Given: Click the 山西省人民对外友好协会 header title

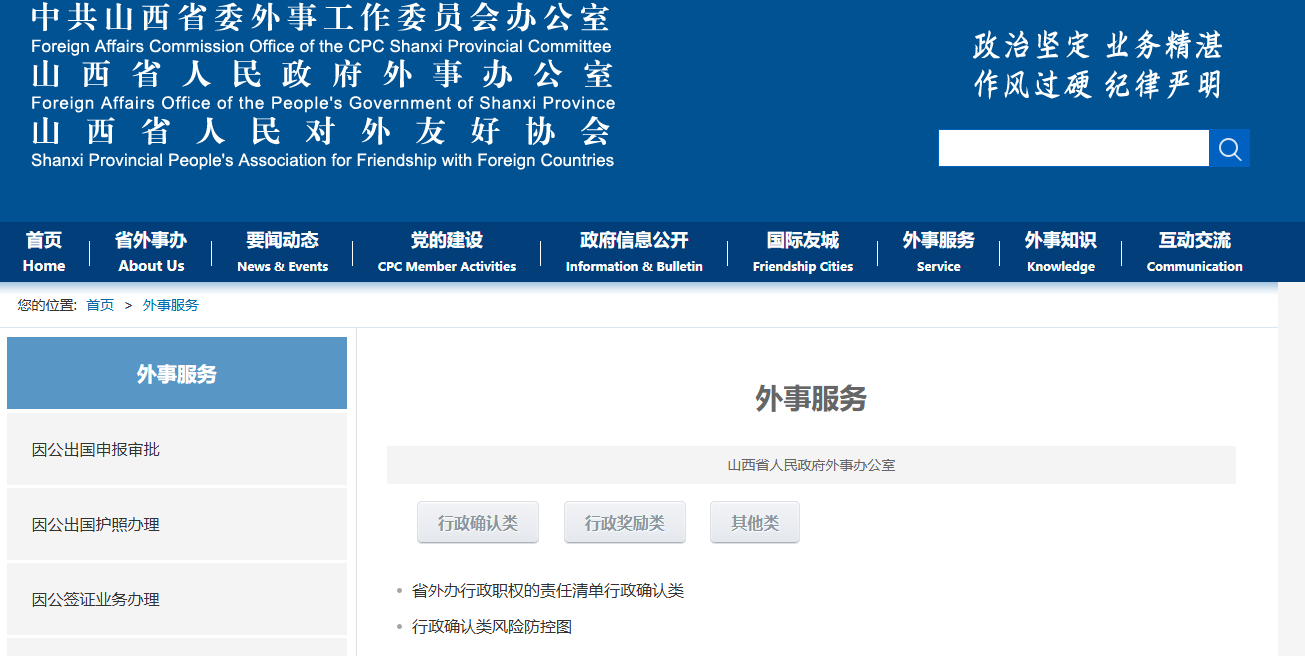Looking at the screenshot, I should pos(322,131).
